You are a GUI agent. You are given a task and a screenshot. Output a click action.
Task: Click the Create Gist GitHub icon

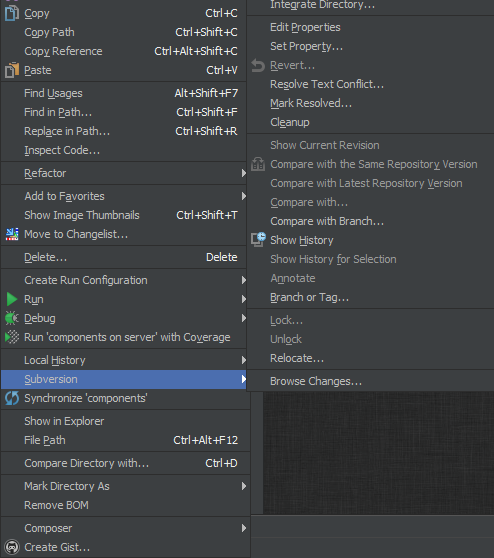(x=12, y=547)
